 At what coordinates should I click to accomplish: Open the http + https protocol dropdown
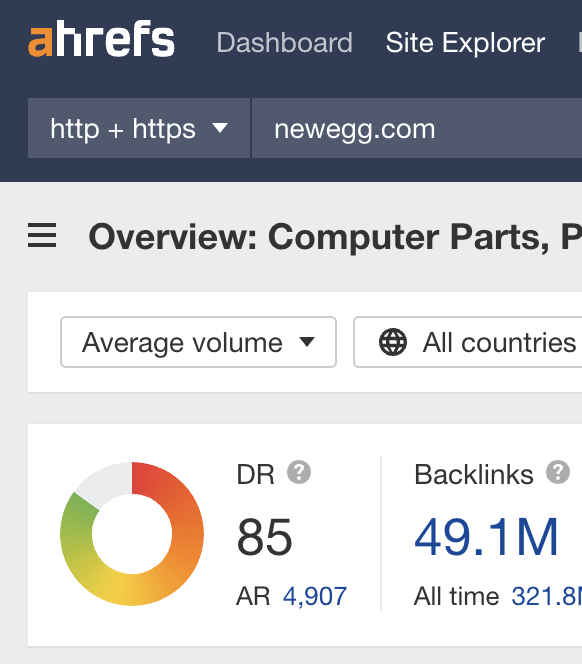(x=139, y=128)
